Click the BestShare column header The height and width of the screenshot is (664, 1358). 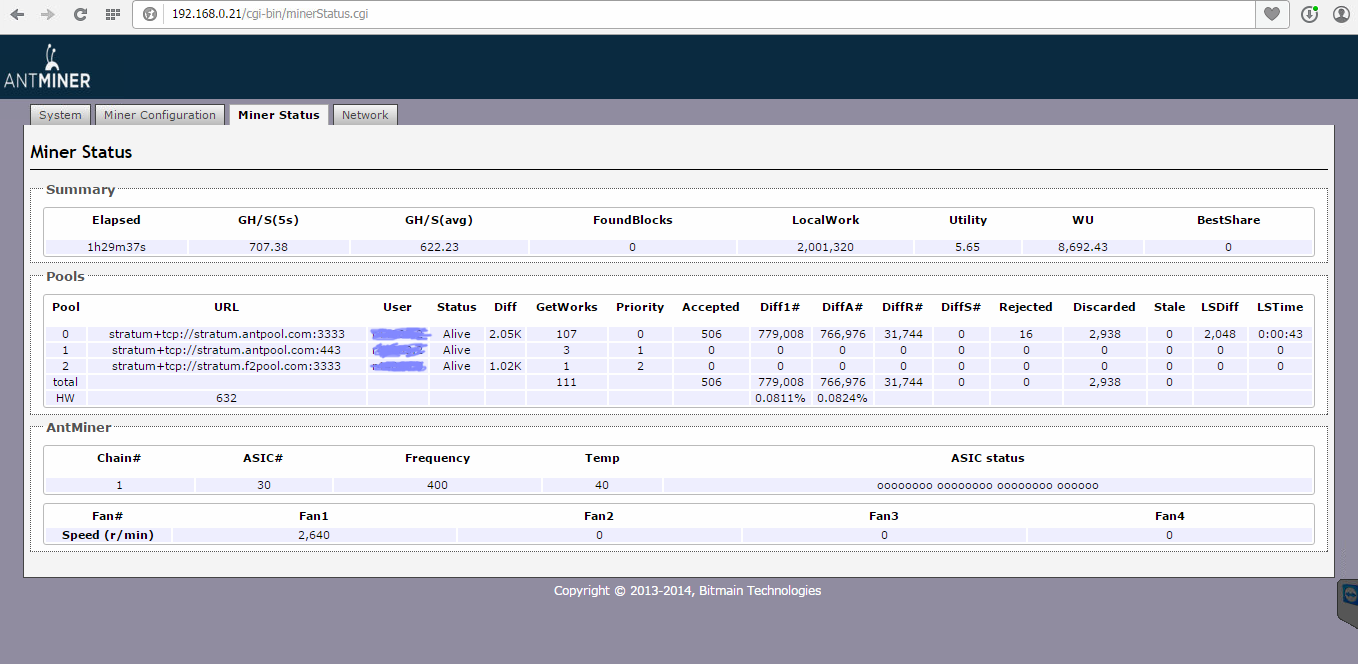pyautogui.click(x=1228, y=220)
